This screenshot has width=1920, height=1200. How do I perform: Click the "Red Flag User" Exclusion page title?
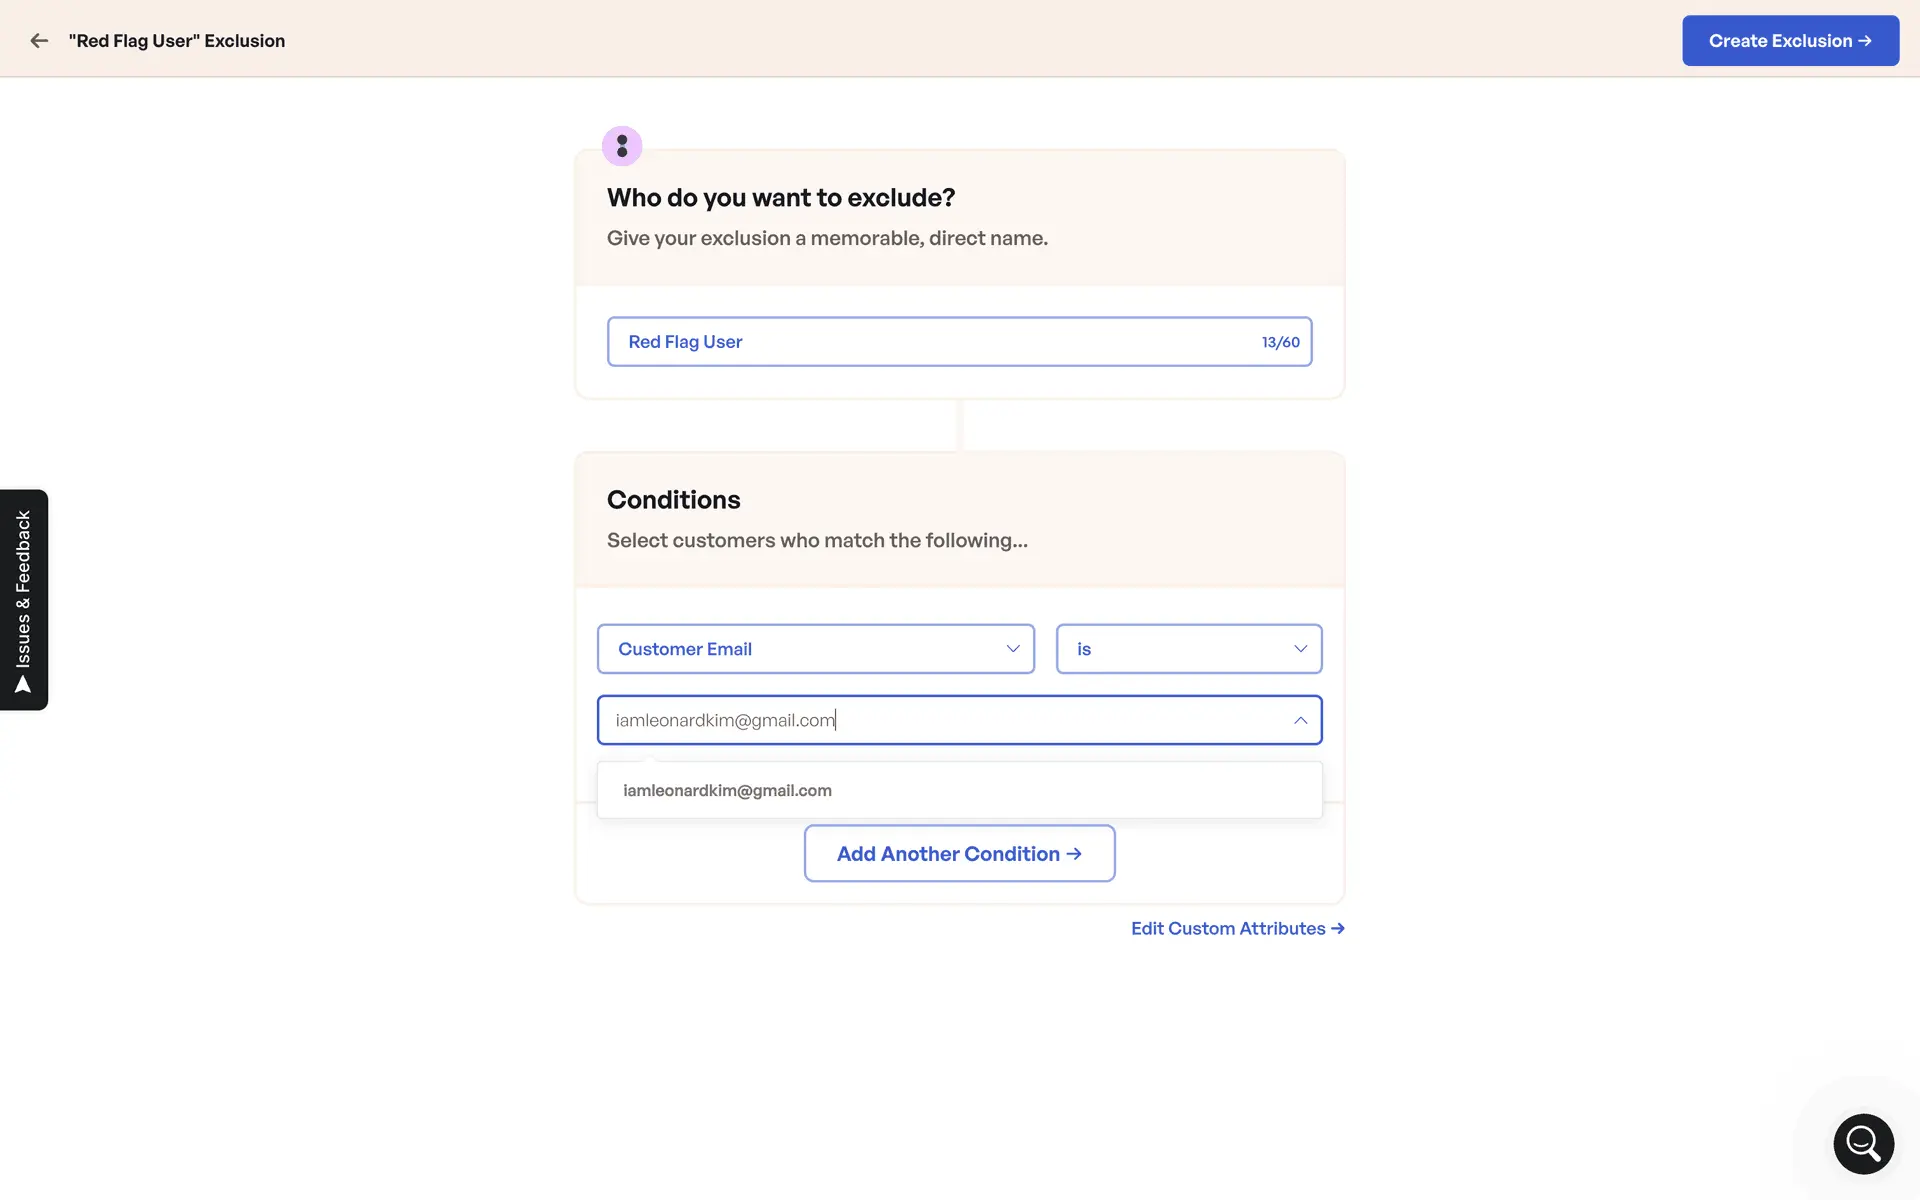[177, 41]
